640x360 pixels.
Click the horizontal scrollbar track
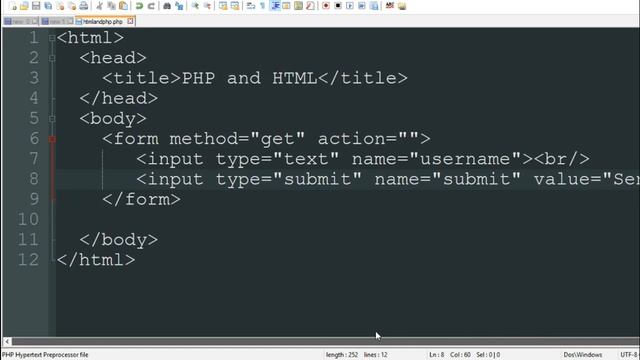click(x=327, y=341)
